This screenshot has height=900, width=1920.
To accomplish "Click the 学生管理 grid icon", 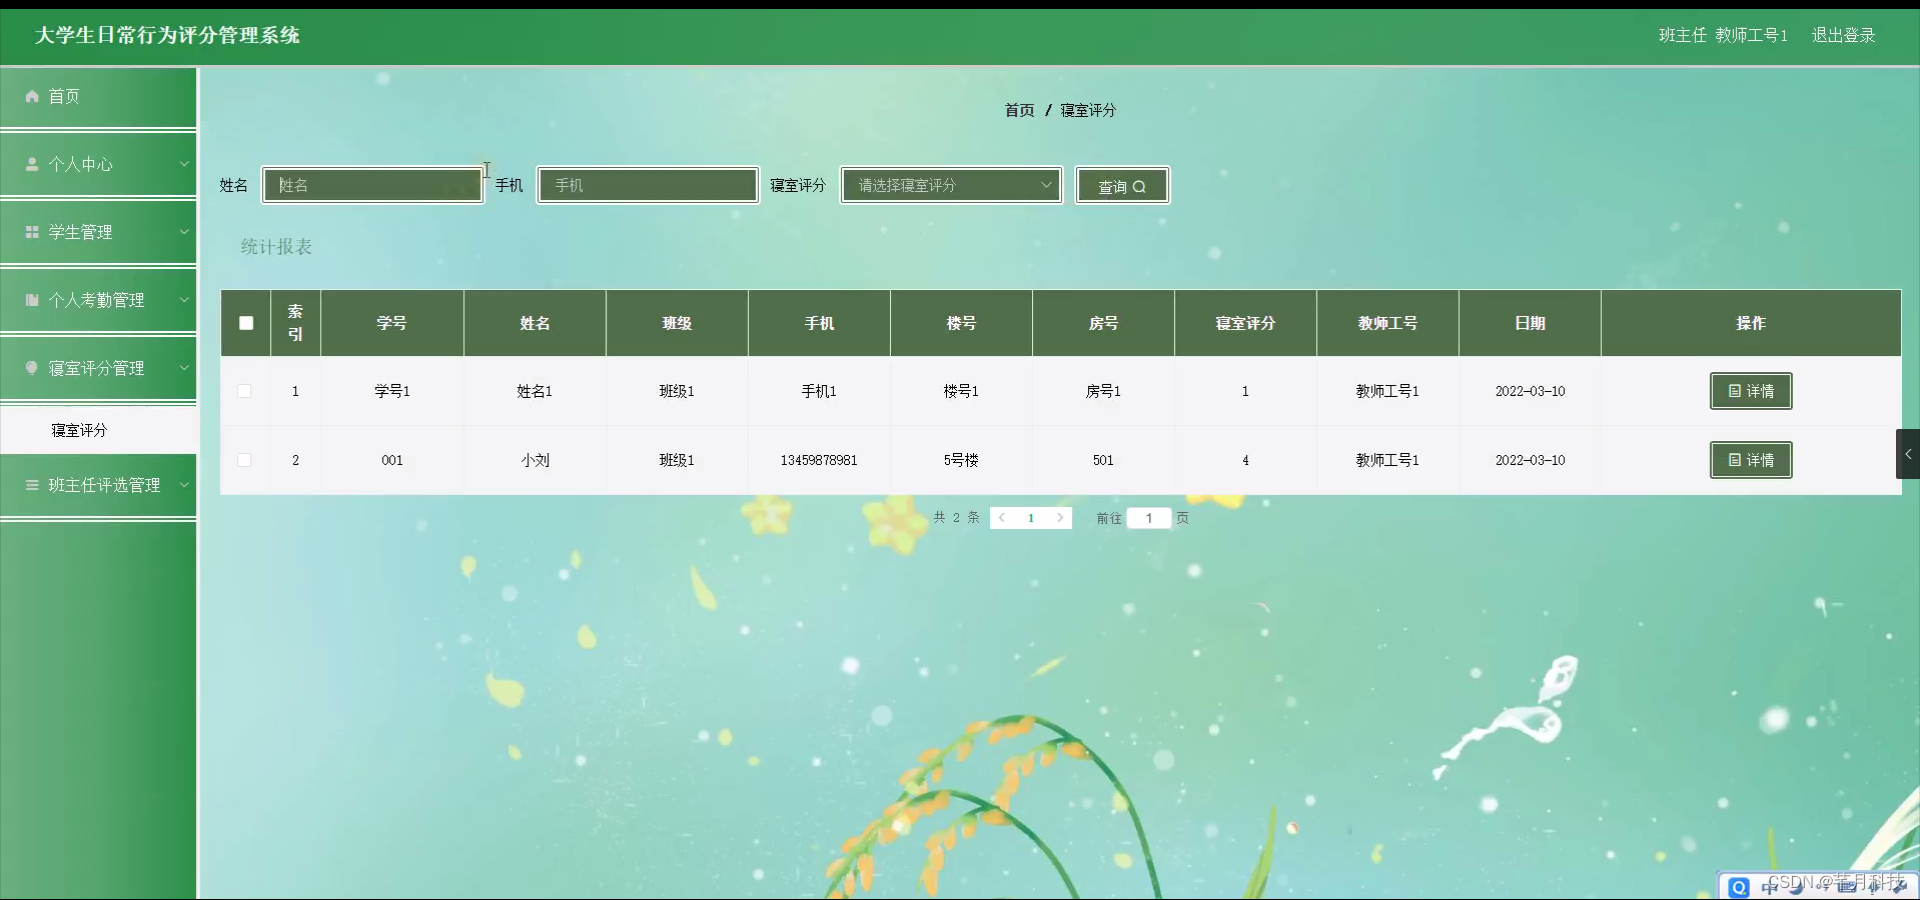I will tap(33, 232).
